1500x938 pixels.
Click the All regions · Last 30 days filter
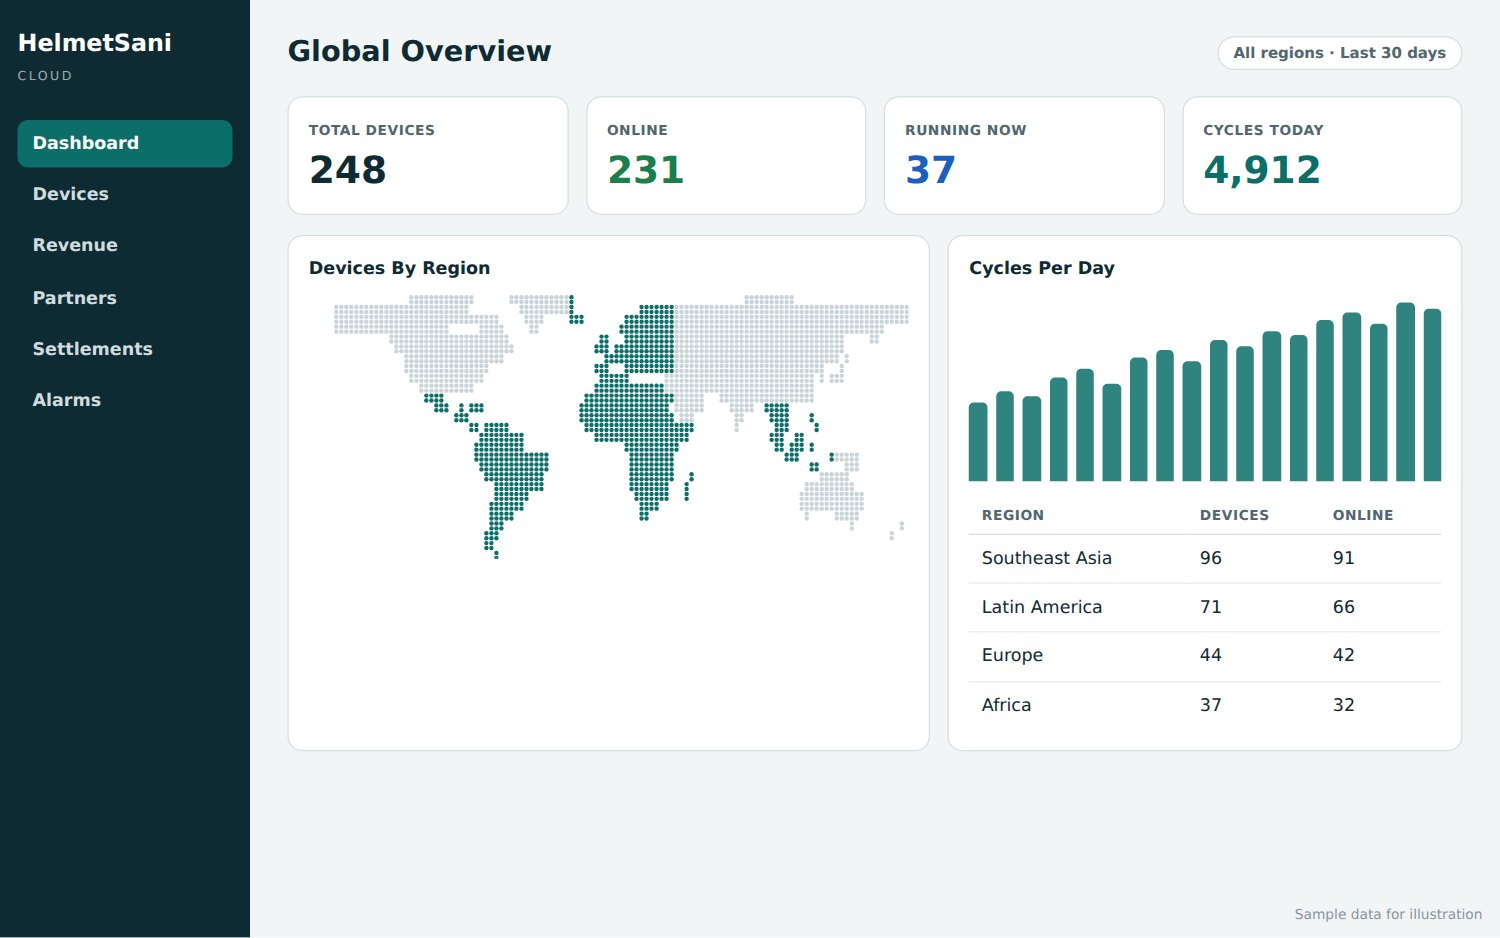click(1340, 53)
